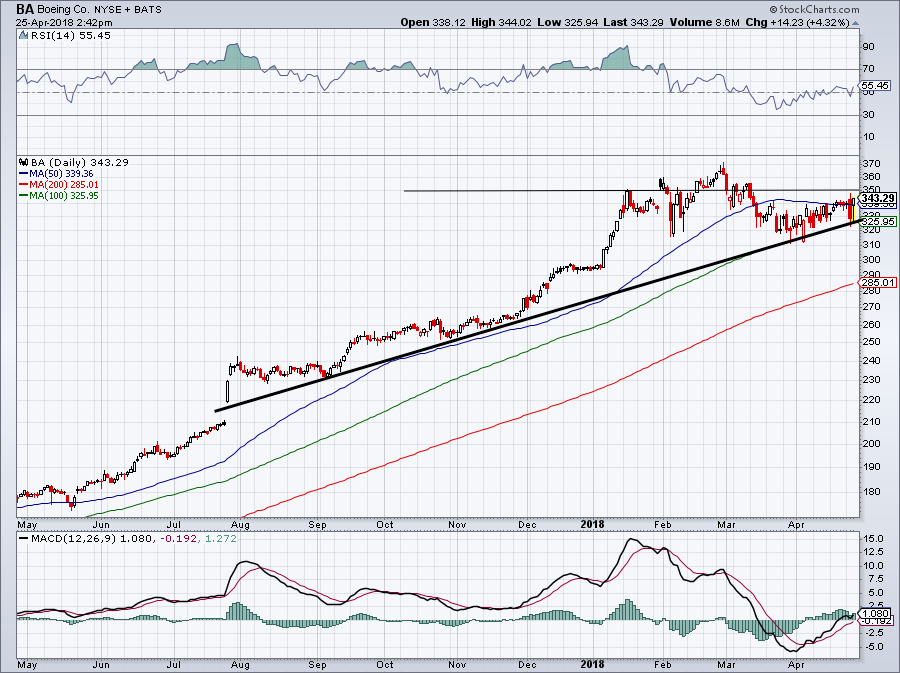900x673 pixels.
Task: Click the price axis label 260
Action: point(871,325)
